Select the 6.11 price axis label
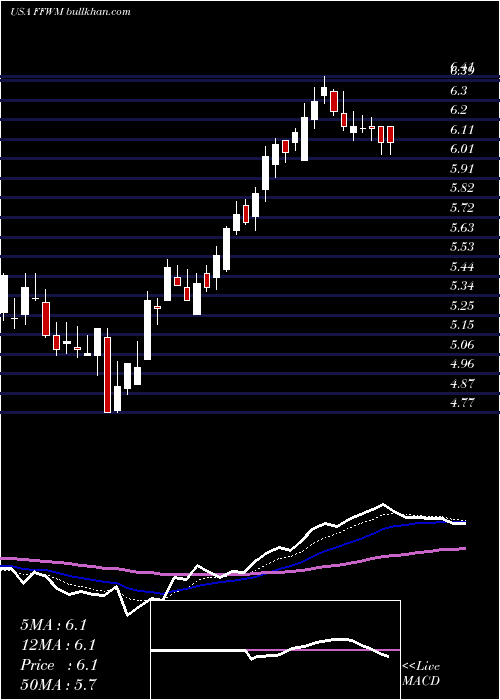 pos(462,129)
